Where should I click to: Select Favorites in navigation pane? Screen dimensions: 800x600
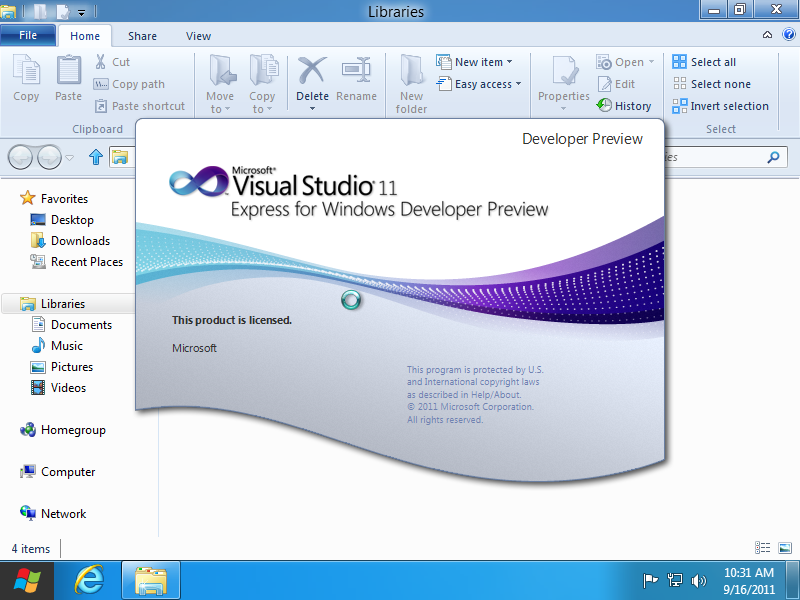[x=54, y=198]
